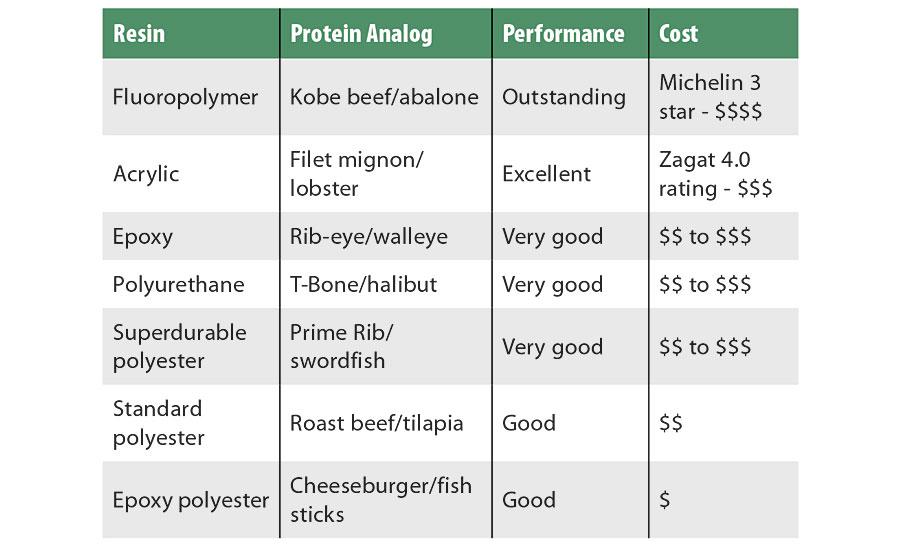900x550 pixels.
Task: Select the Standard polyester cell
Action: (158, 423)
